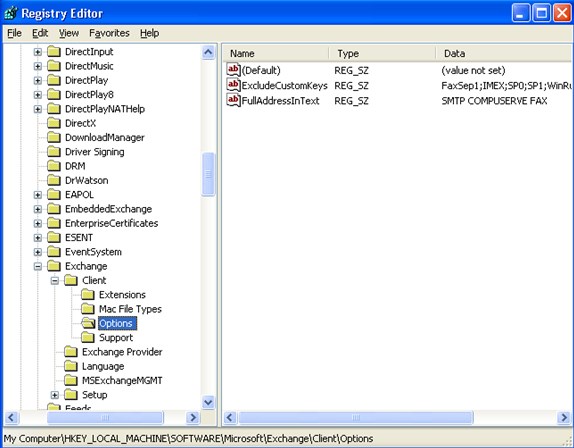Click data 'SMTP COMPUSERVE FAX'
This screenshot has width=574, height=448.
[494, 101]
